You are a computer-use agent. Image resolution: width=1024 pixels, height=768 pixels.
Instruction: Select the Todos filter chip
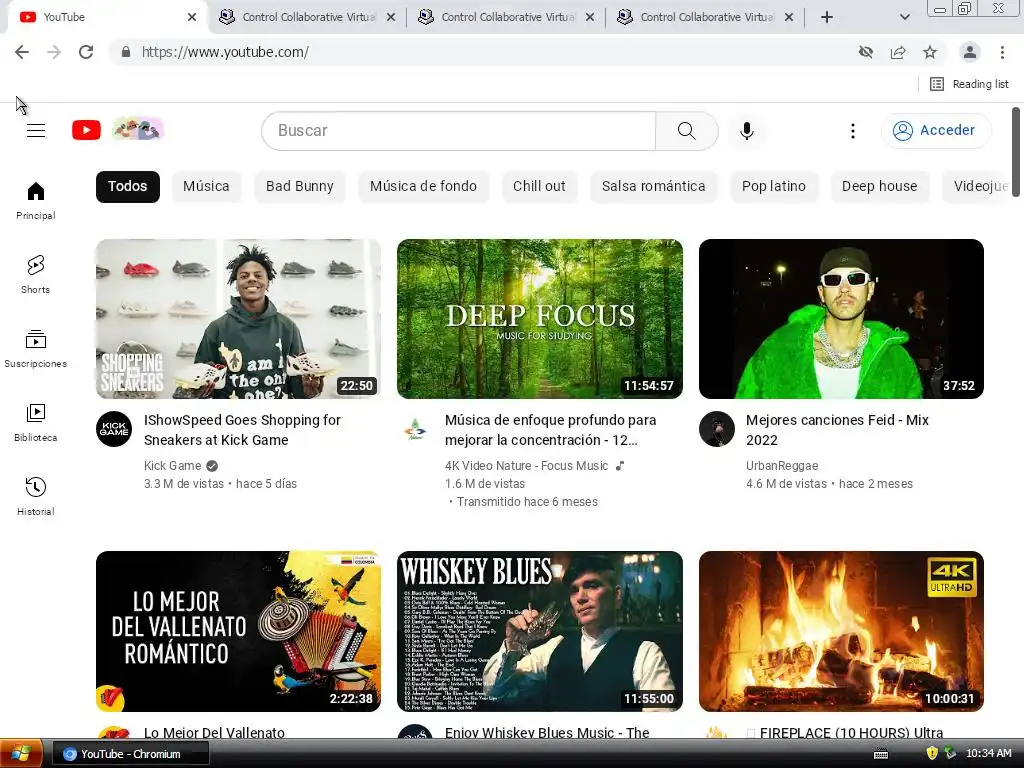[127, 187]
